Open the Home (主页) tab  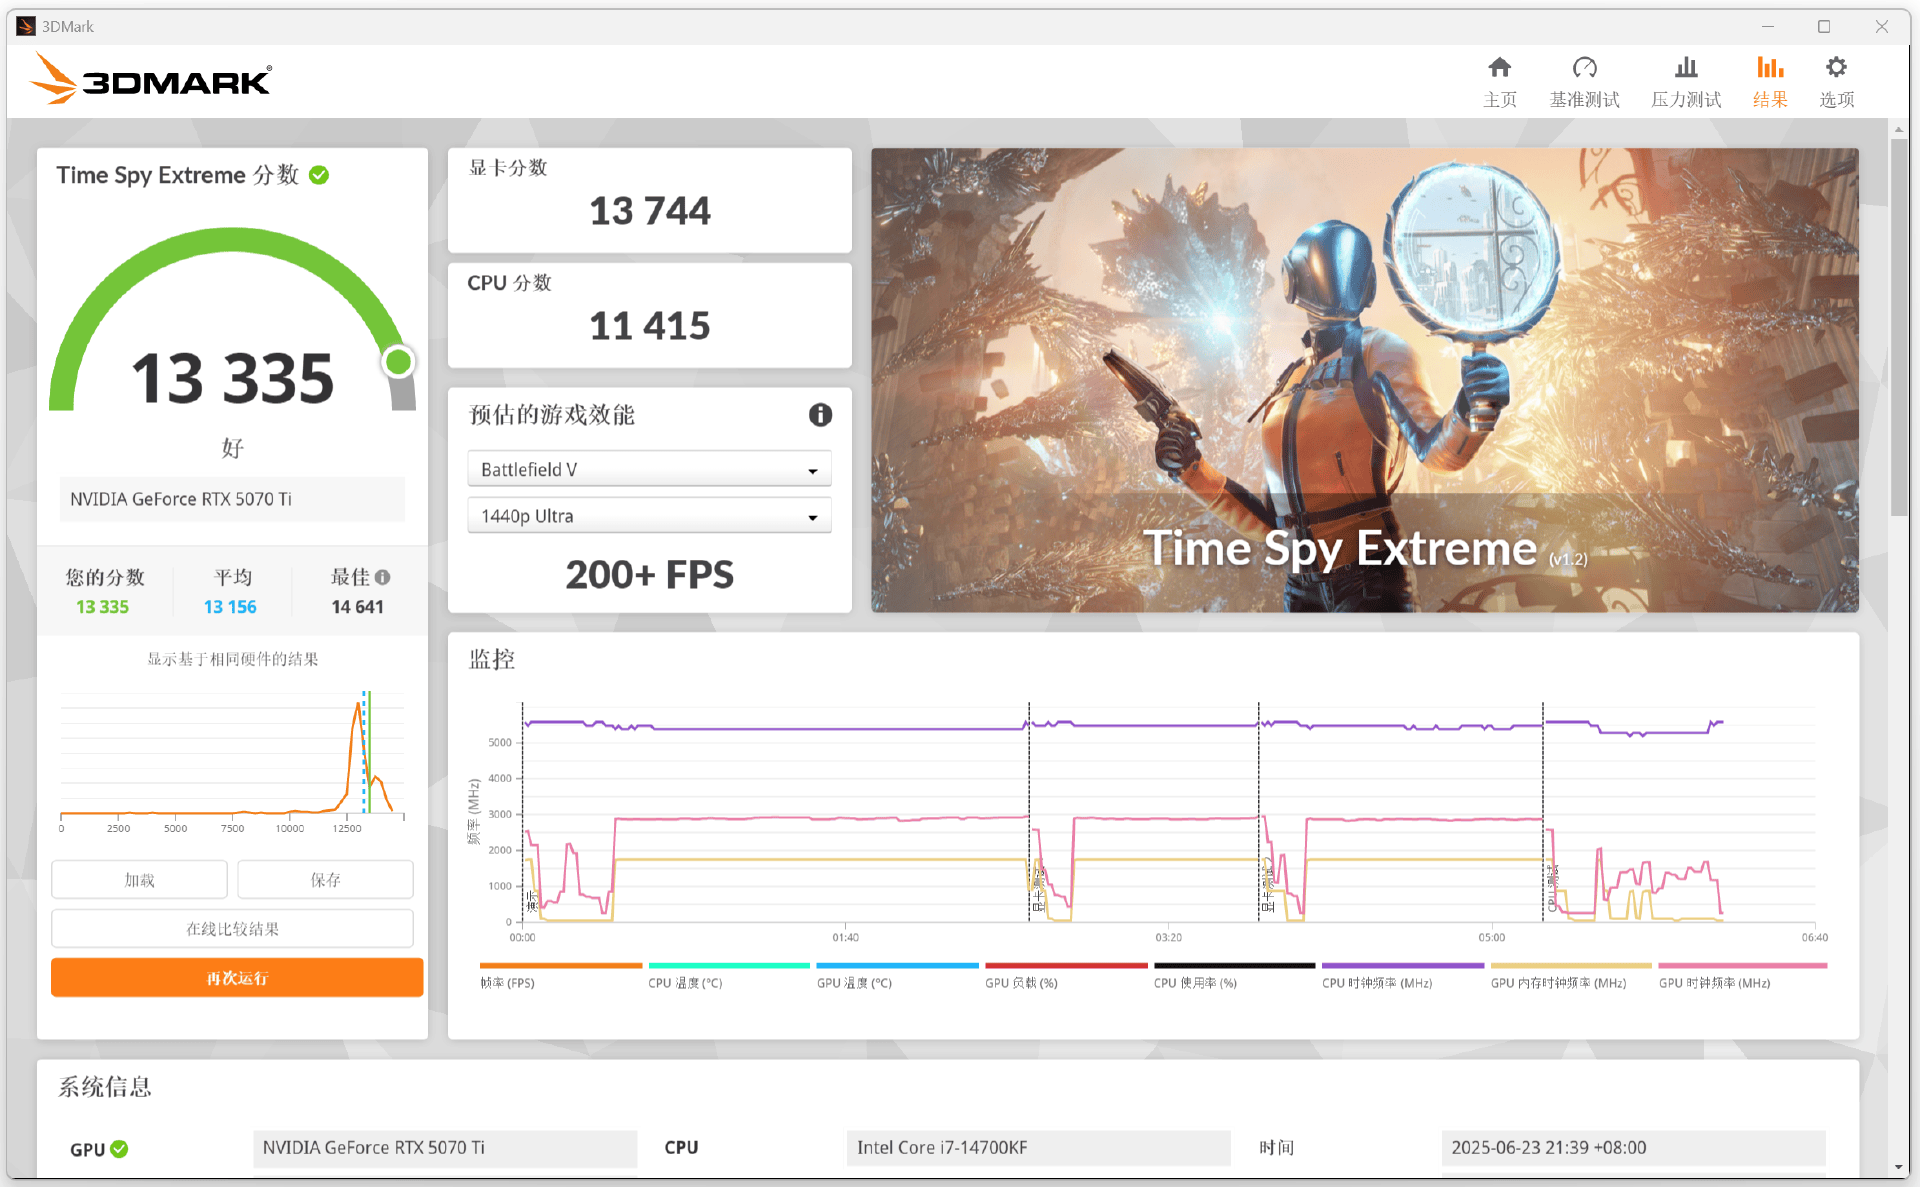[1499, 82]
